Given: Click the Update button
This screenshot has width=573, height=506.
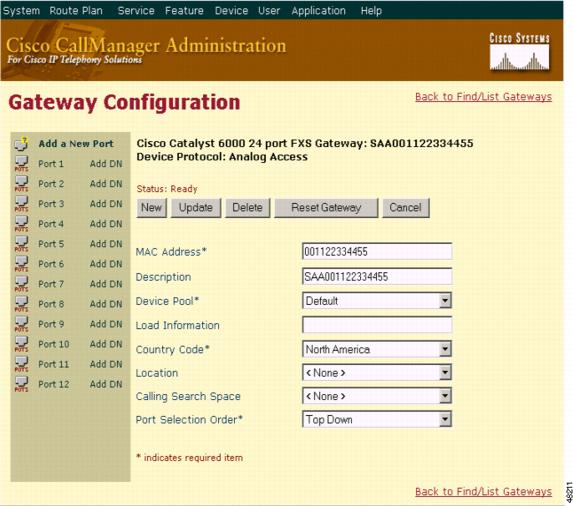Looking at the screenshot, I should (196, 208).
